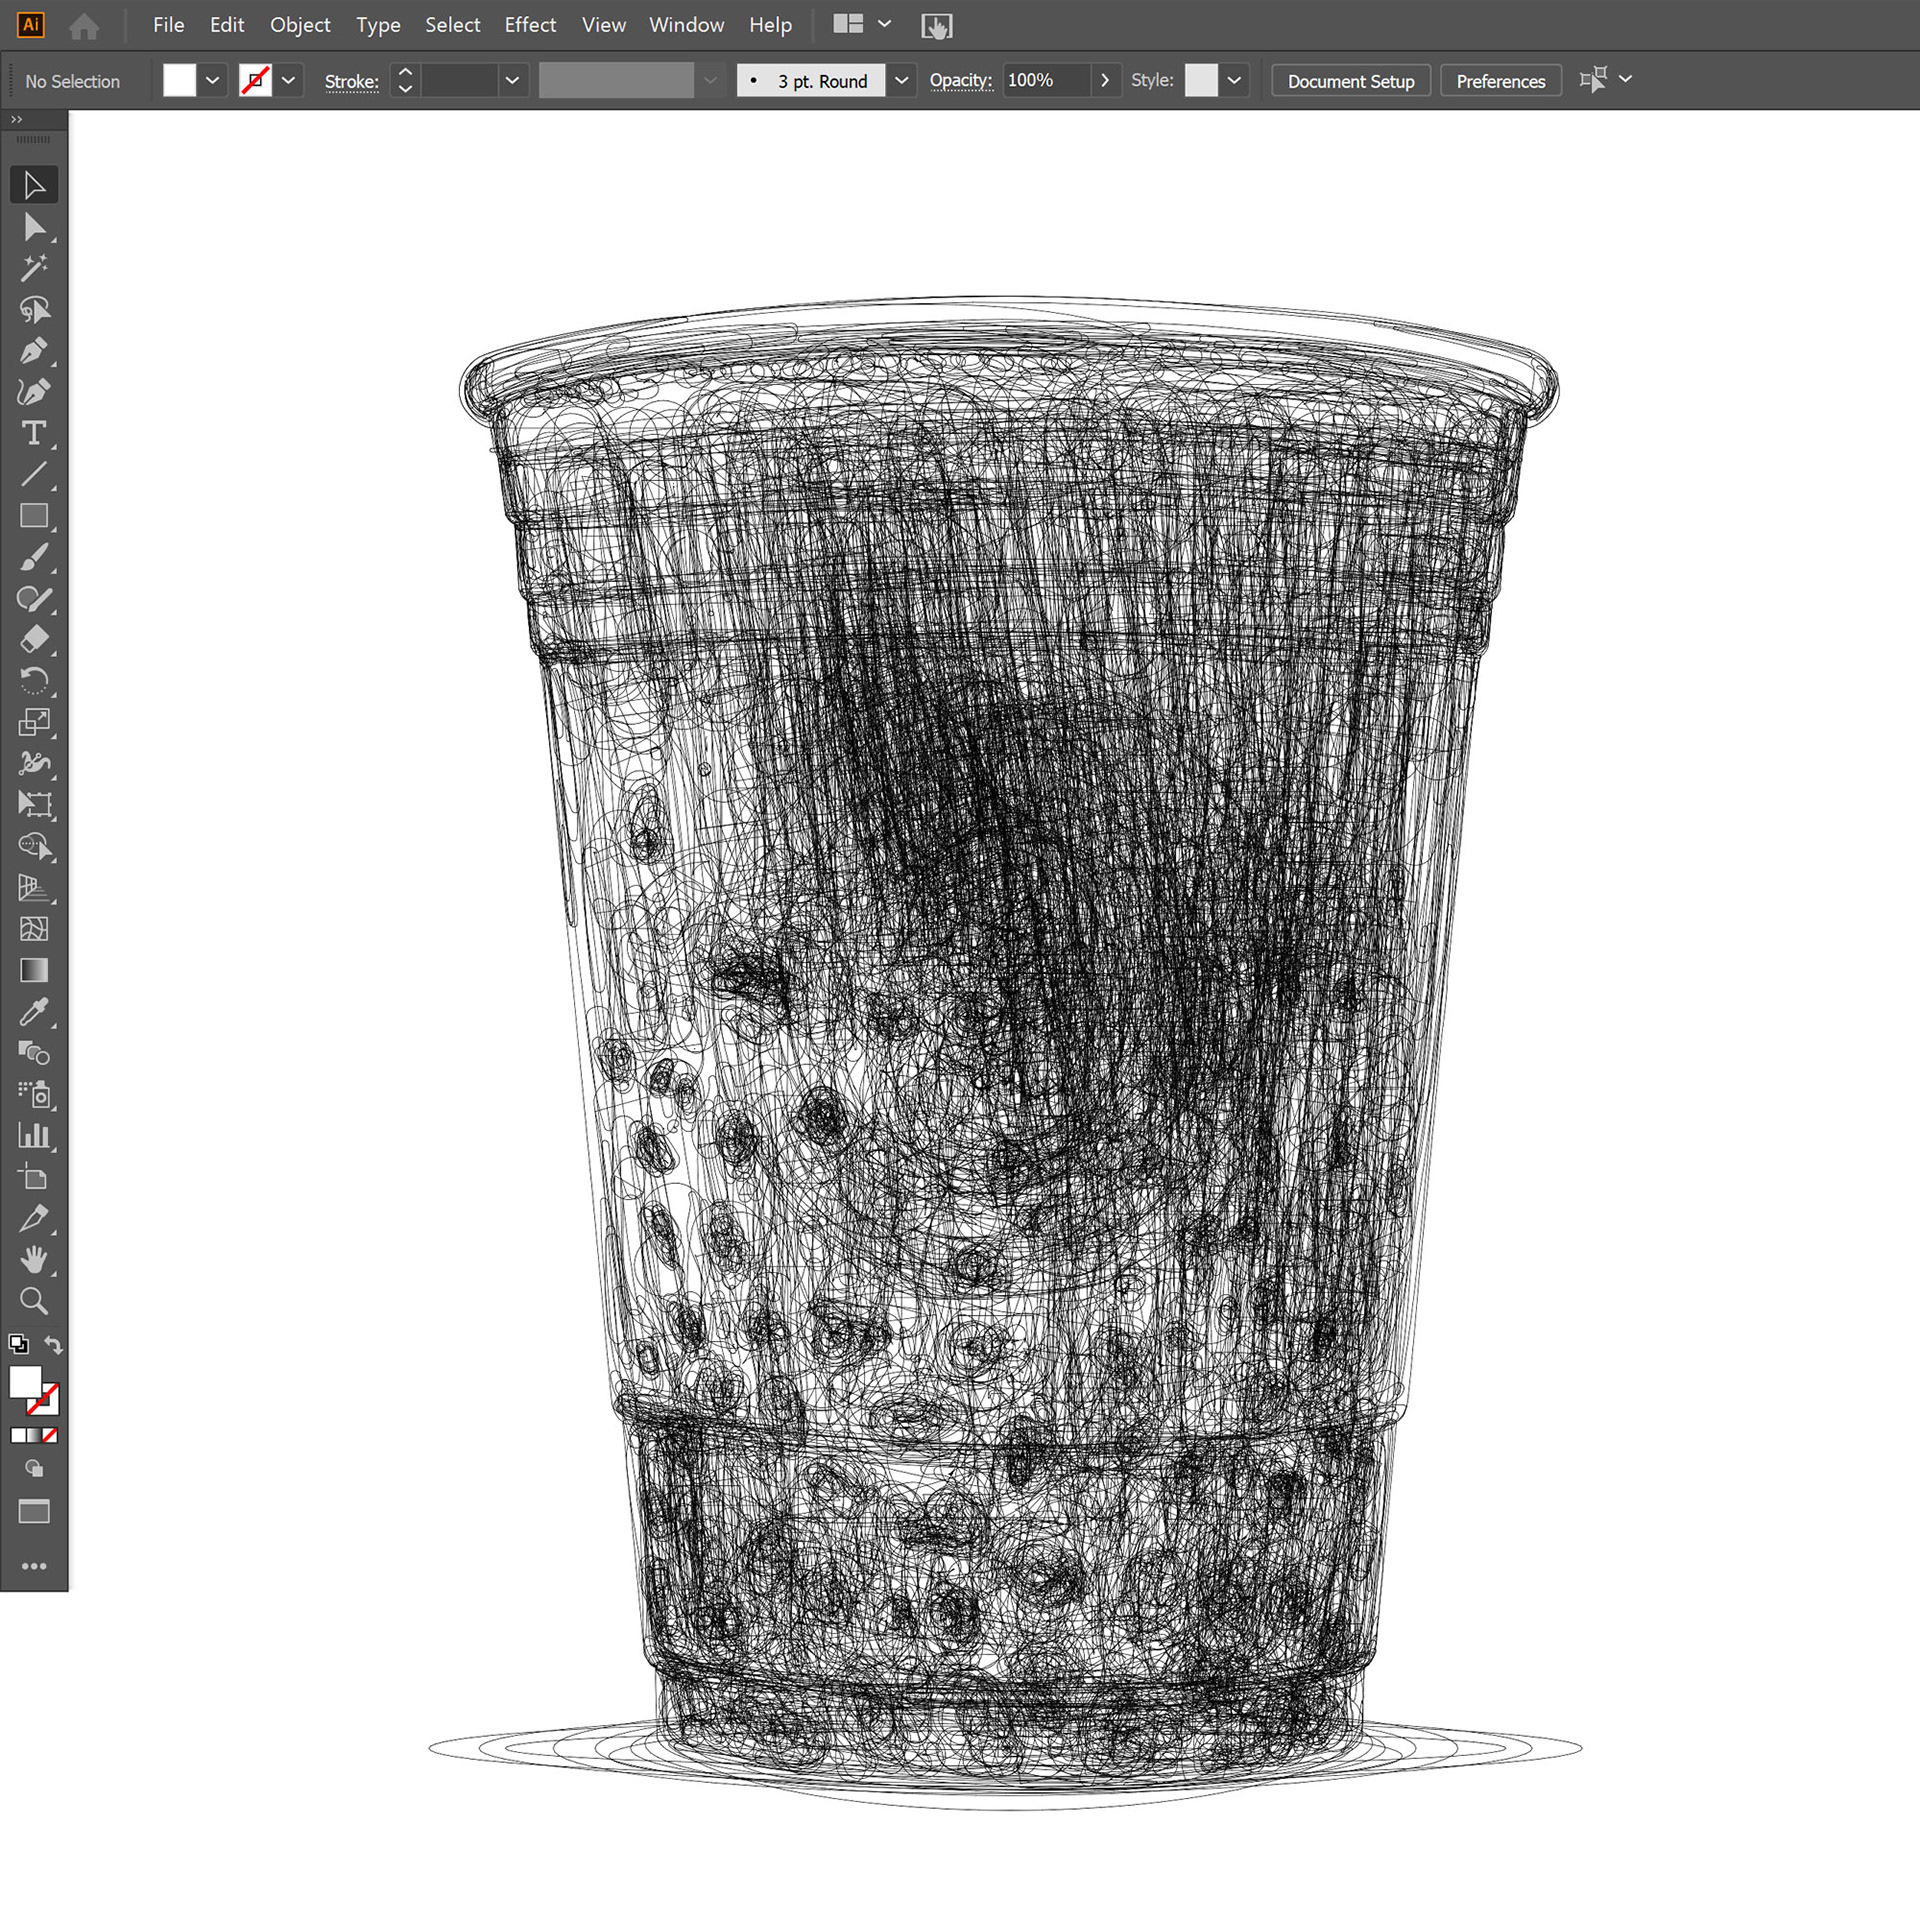
Task: Set color mode to None
Action: click(x=50, y=1435)
